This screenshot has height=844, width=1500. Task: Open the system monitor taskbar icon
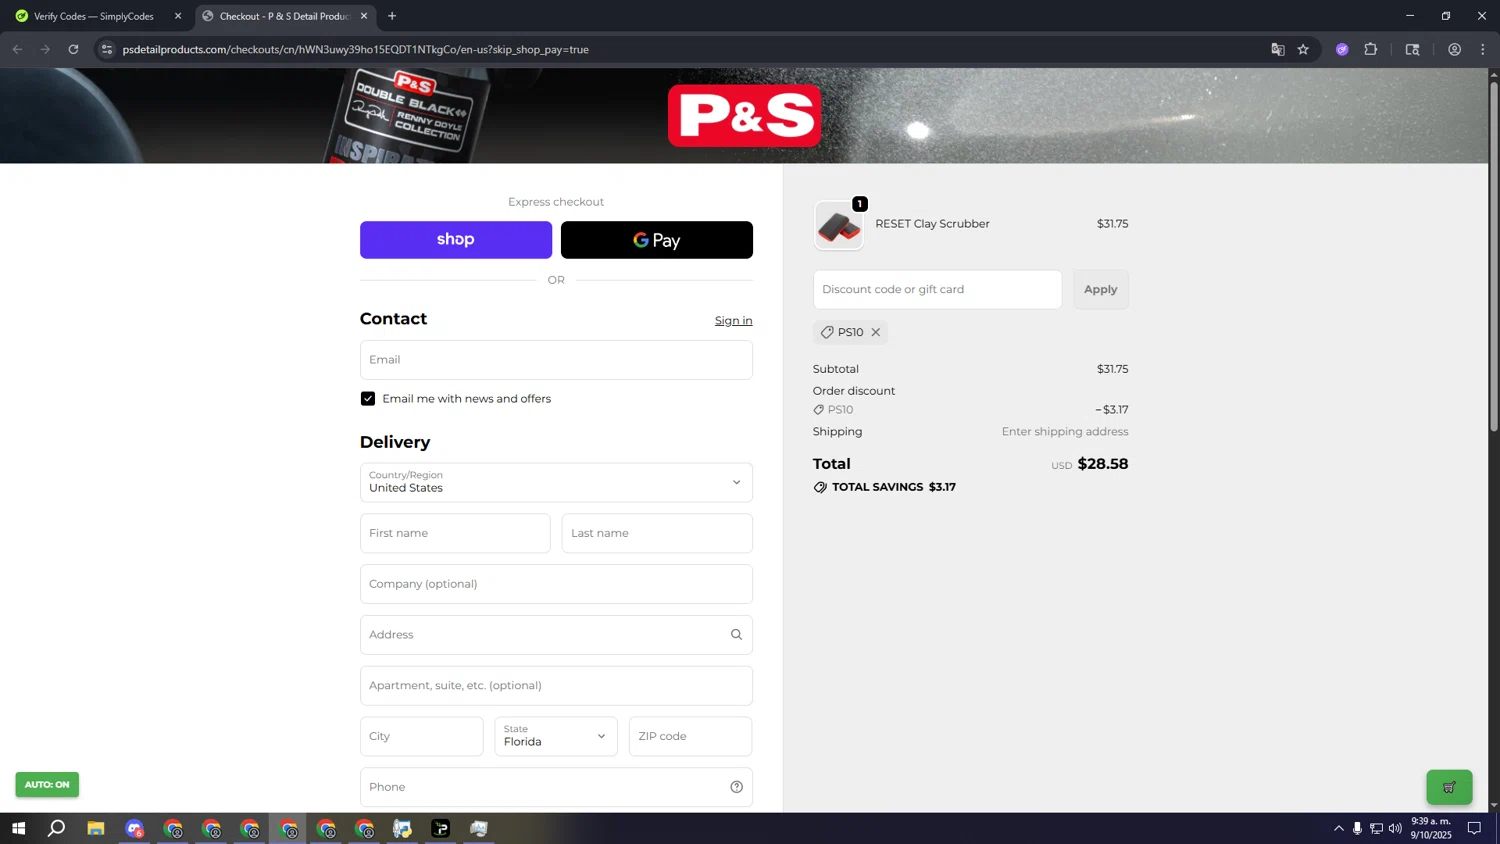[479, 828]
